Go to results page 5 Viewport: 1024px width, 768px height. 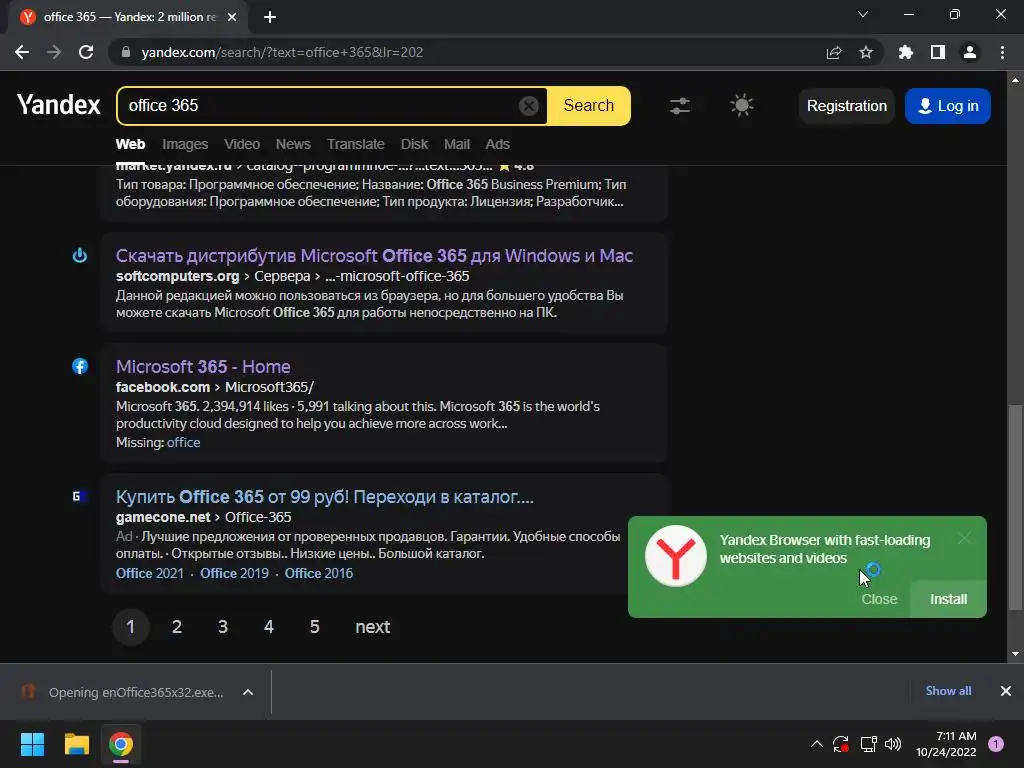click(315, 627)
